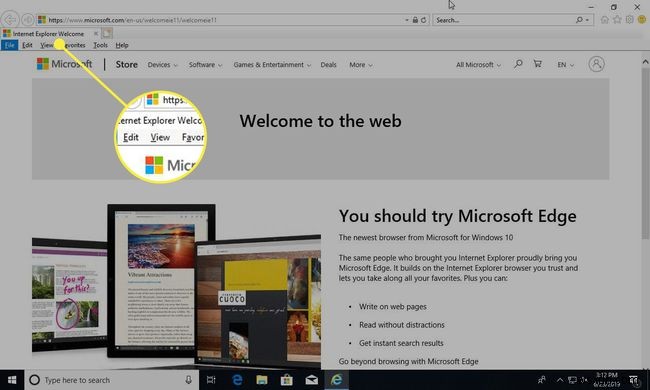Click the Get instant search results bullet

coord(401,343)
